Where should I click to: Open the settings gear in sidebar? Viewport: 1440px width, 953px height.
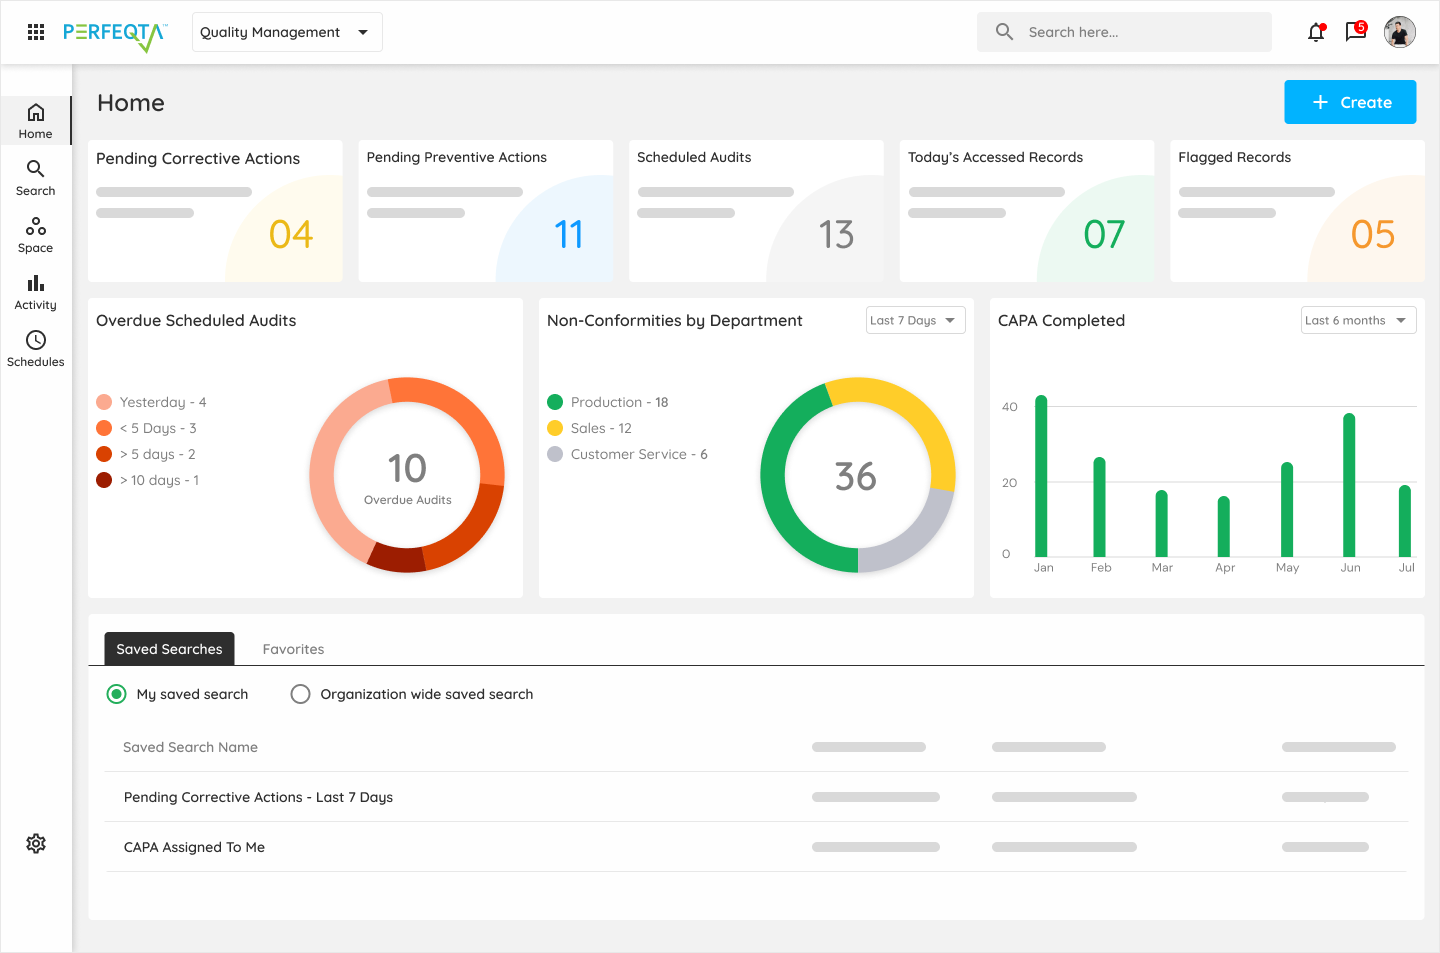coord(36,844)
